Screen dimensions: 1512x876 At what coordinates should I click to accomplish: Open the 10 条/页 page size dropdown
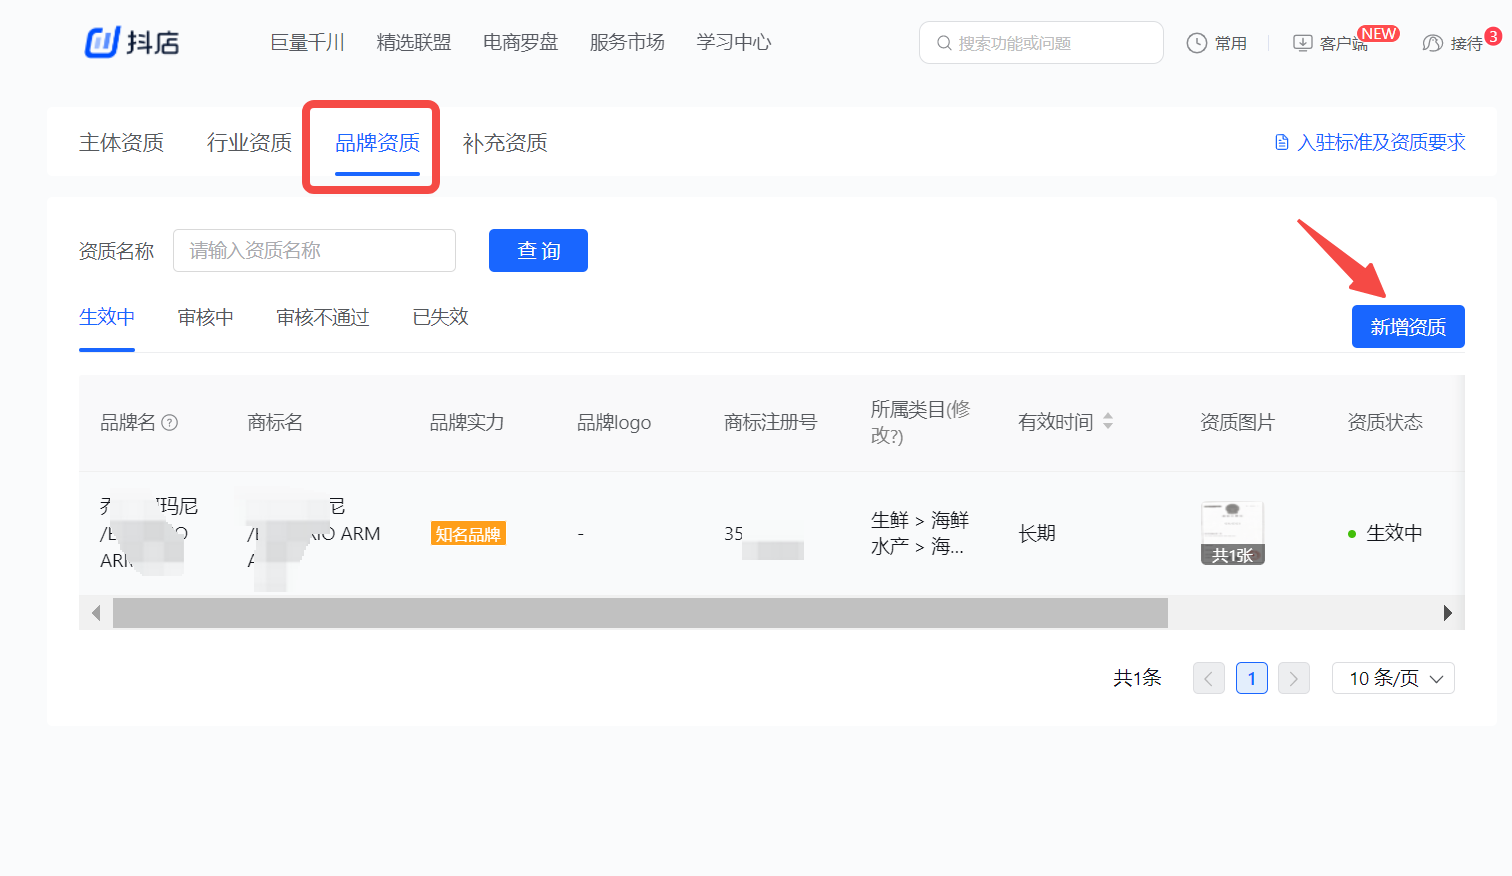(1393, 678)
